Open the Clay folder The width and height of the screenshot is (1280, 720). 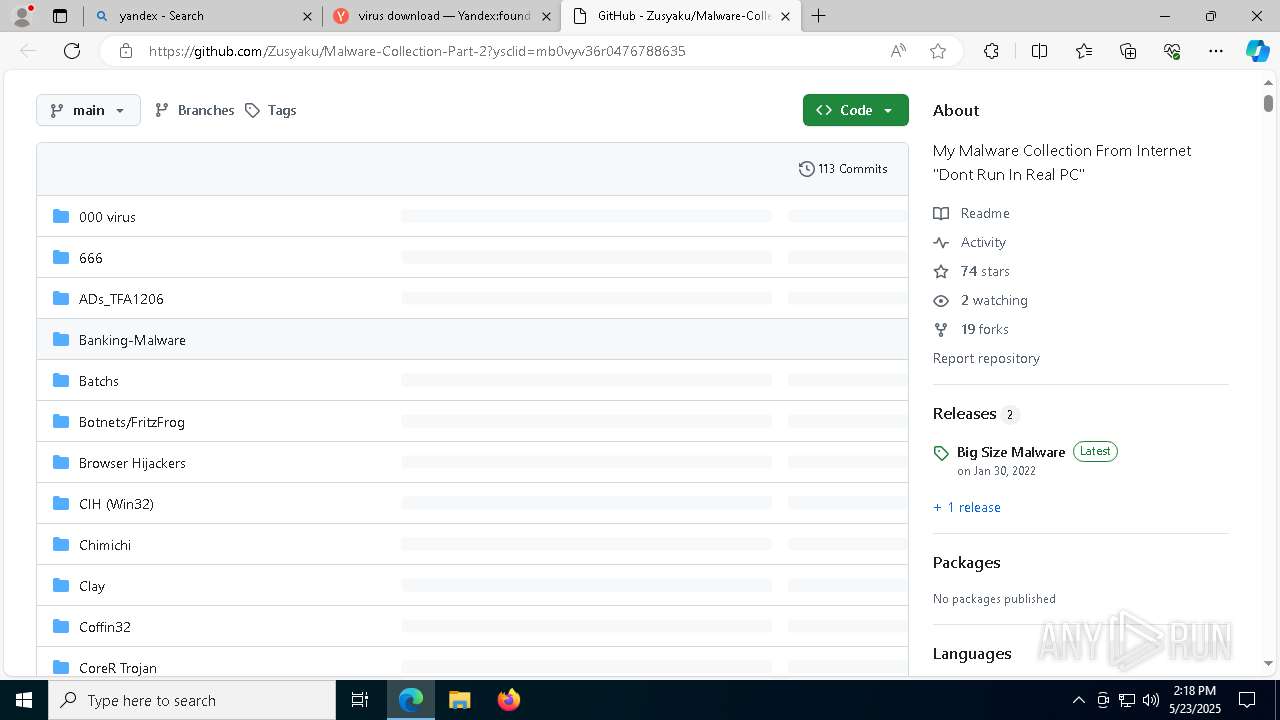pos(92,586)
